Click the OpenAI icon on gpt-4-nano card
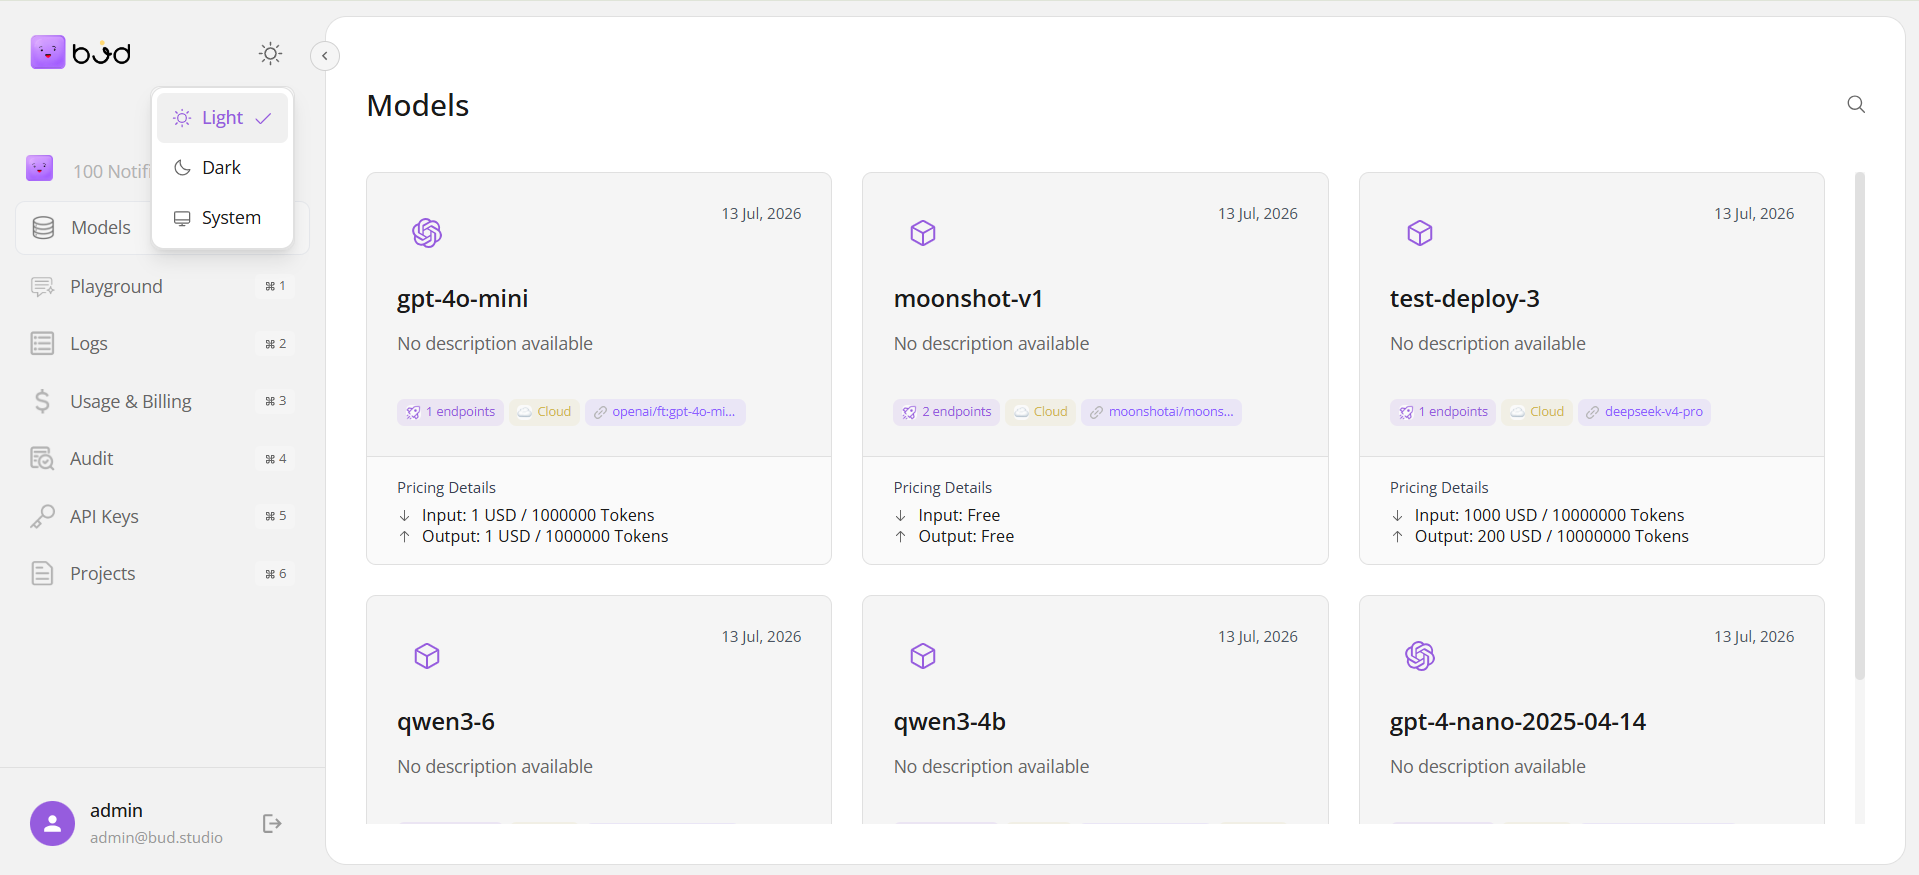Screen dimensions: 1919x875 (x=1420, y=656)
